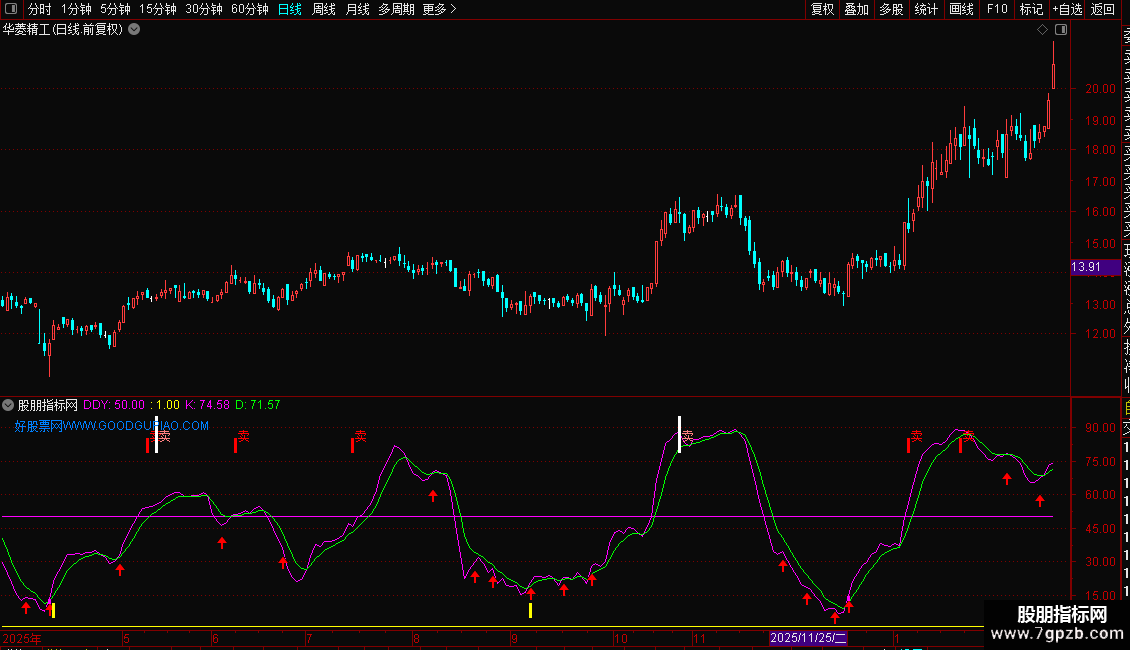Screen dimensions: 1130x650
Task: Open F10 company information
Action: coord(997,9)
